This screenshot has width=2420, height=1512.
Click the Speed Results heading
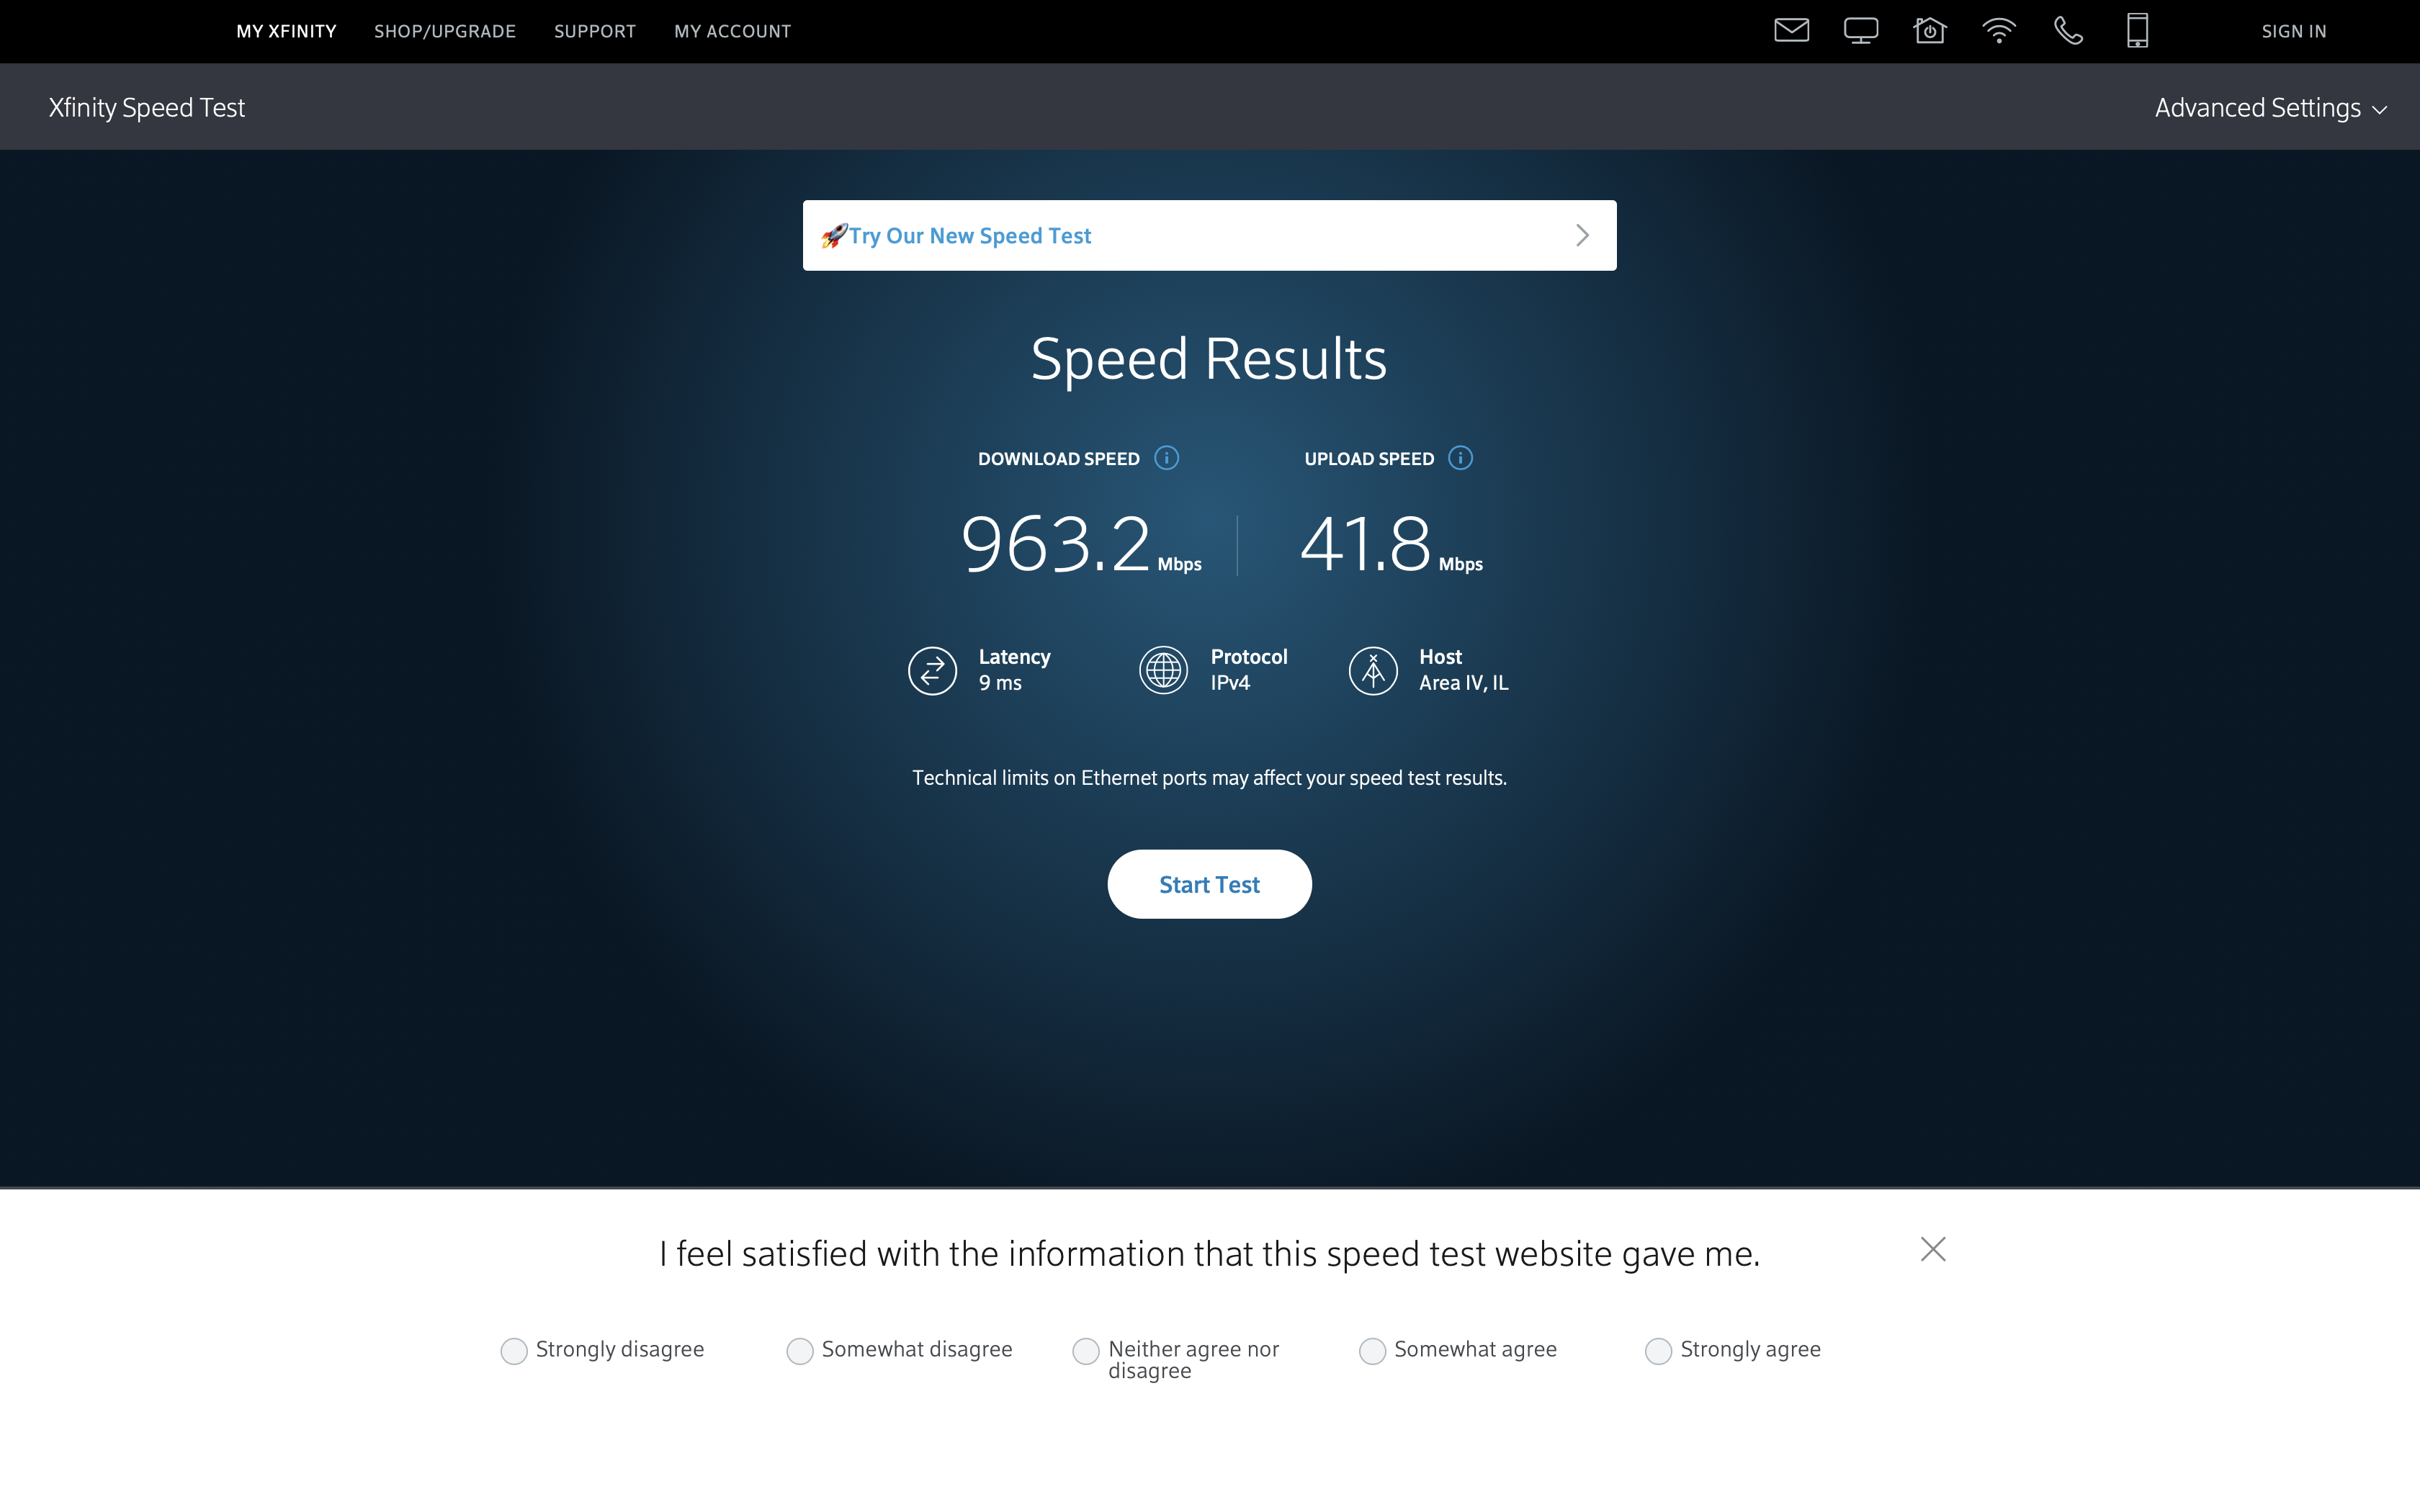coord(1209,359)
